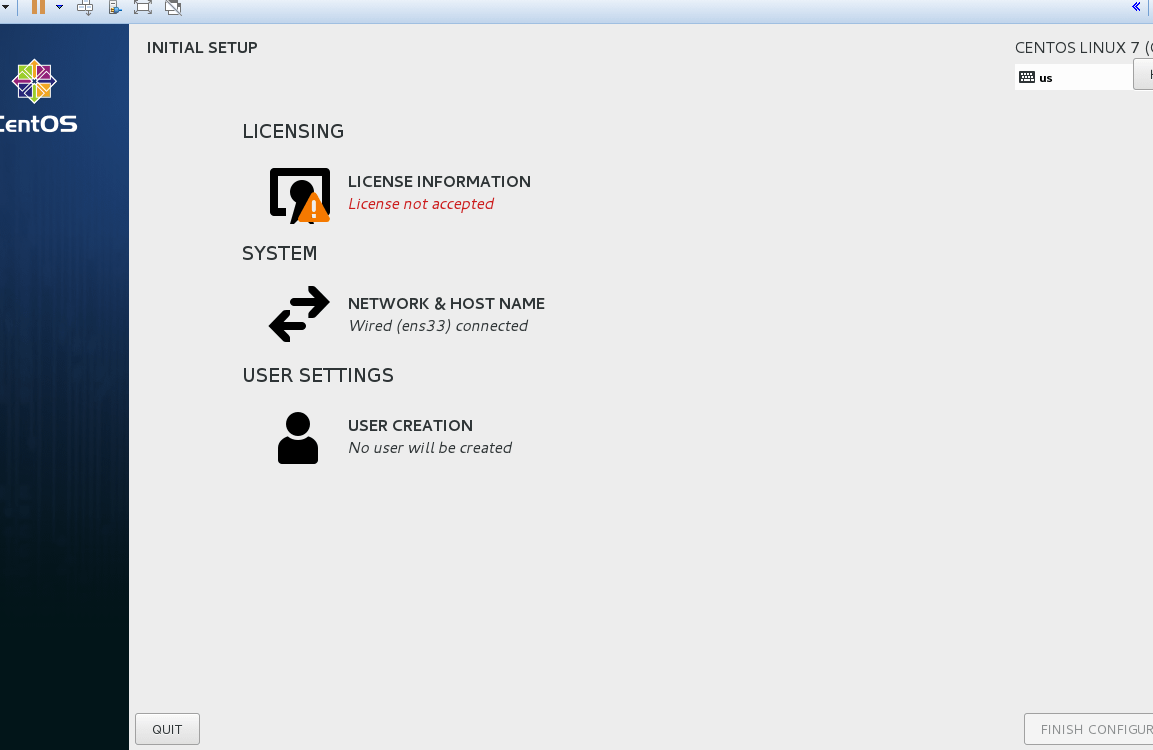Open NETWORK & HOST NAME settings
Image resolution: width=1153 pixels, height=750 pixels.
point(446,304)
